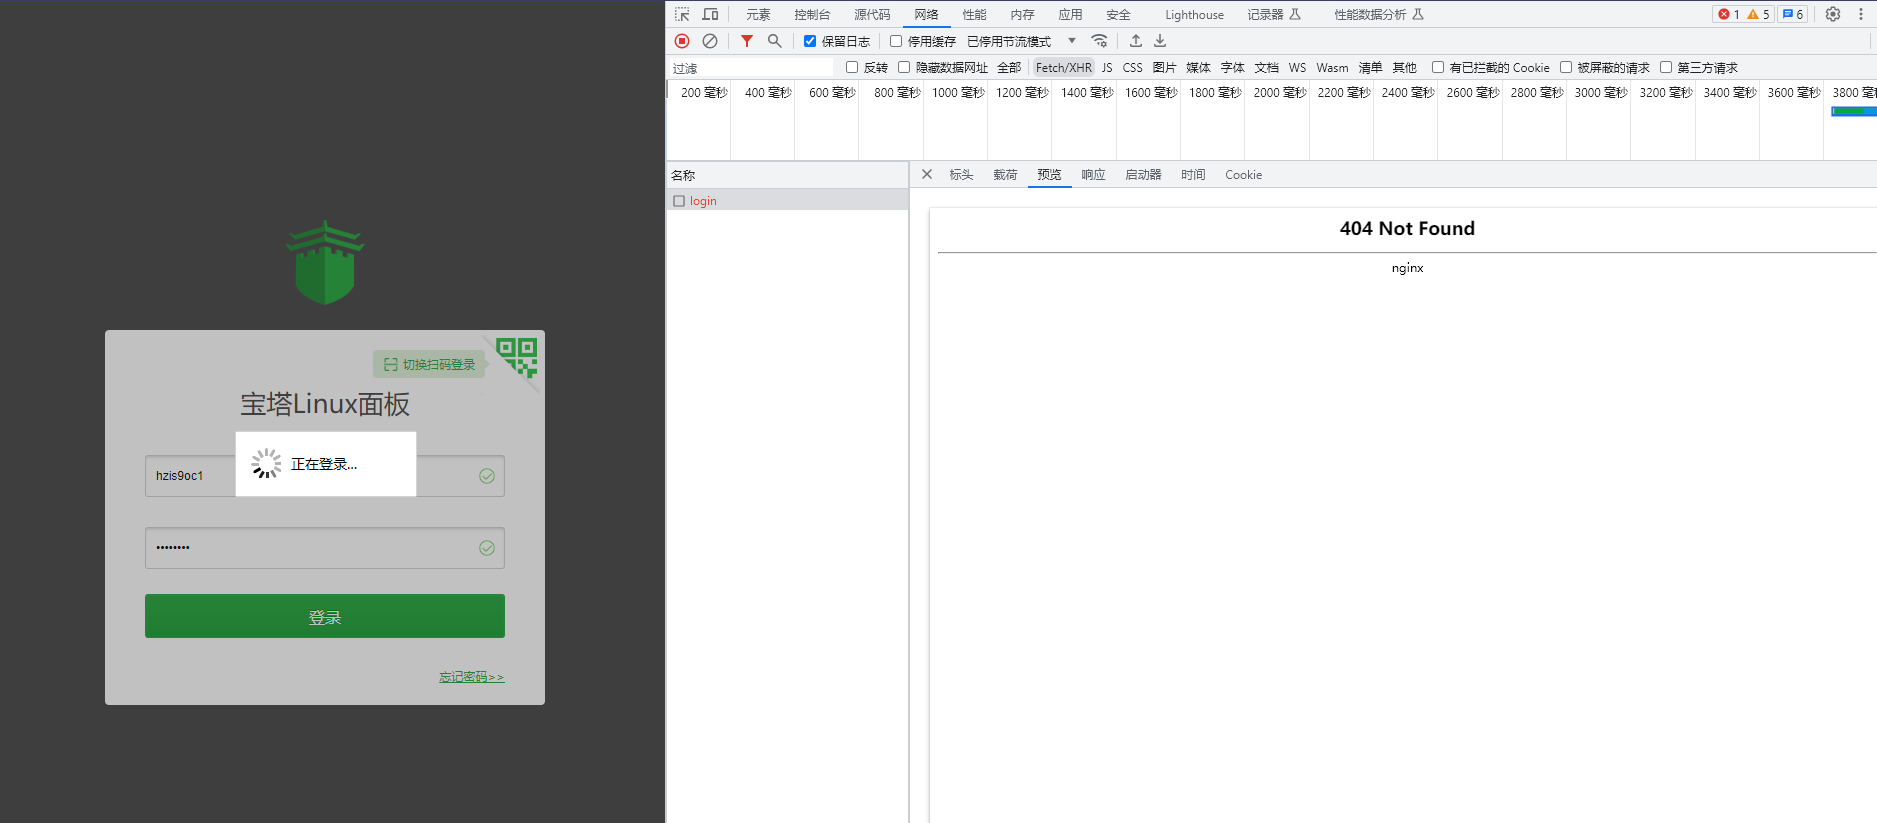Image resolution: width=1877 pixels, height=823 pixels.
Task: Export HAR file download icon
Action: 1160,41
